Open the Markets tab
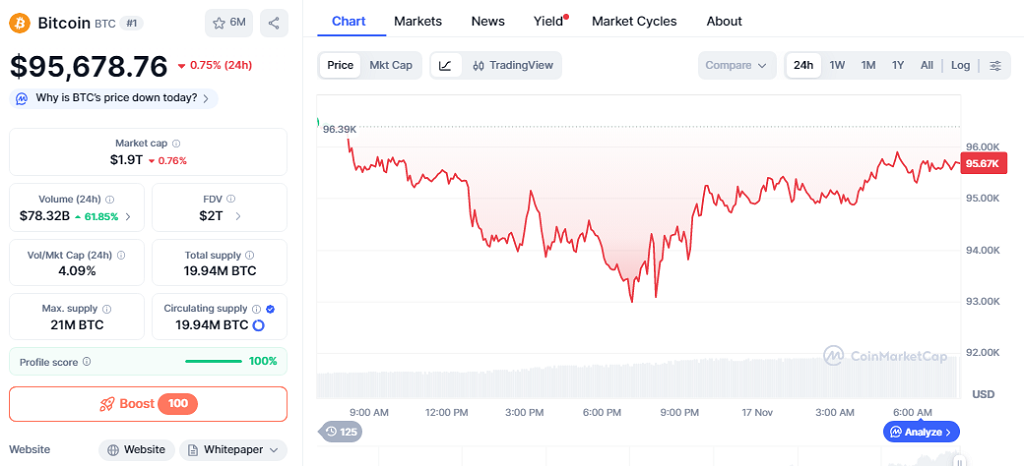The height and width of the screenshot is (466, 1024). point(418,22)
